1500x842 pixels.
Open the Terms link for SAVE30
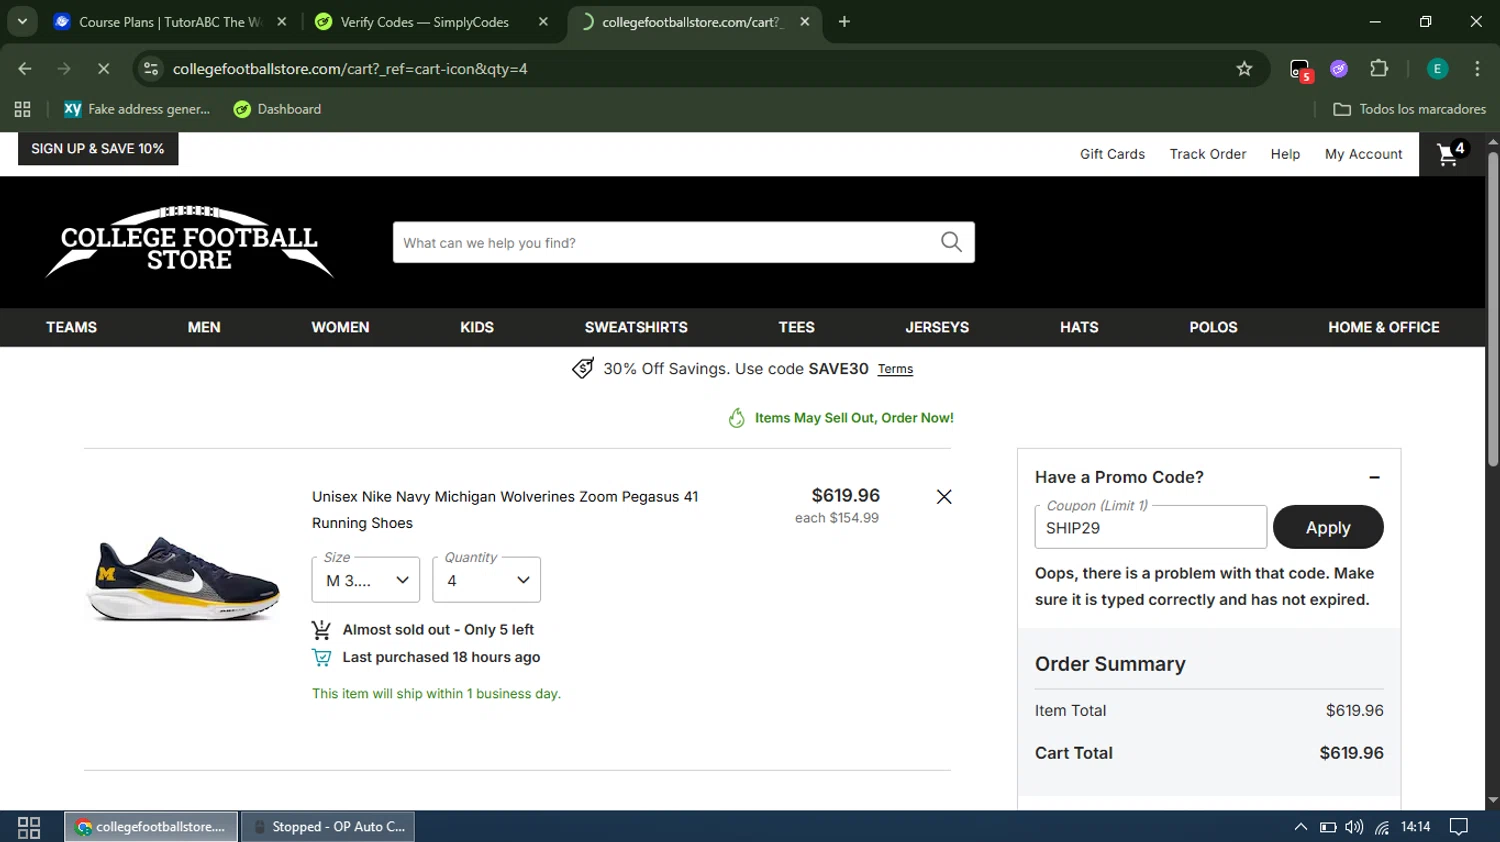pyautogui.click(x=895, y=369)
